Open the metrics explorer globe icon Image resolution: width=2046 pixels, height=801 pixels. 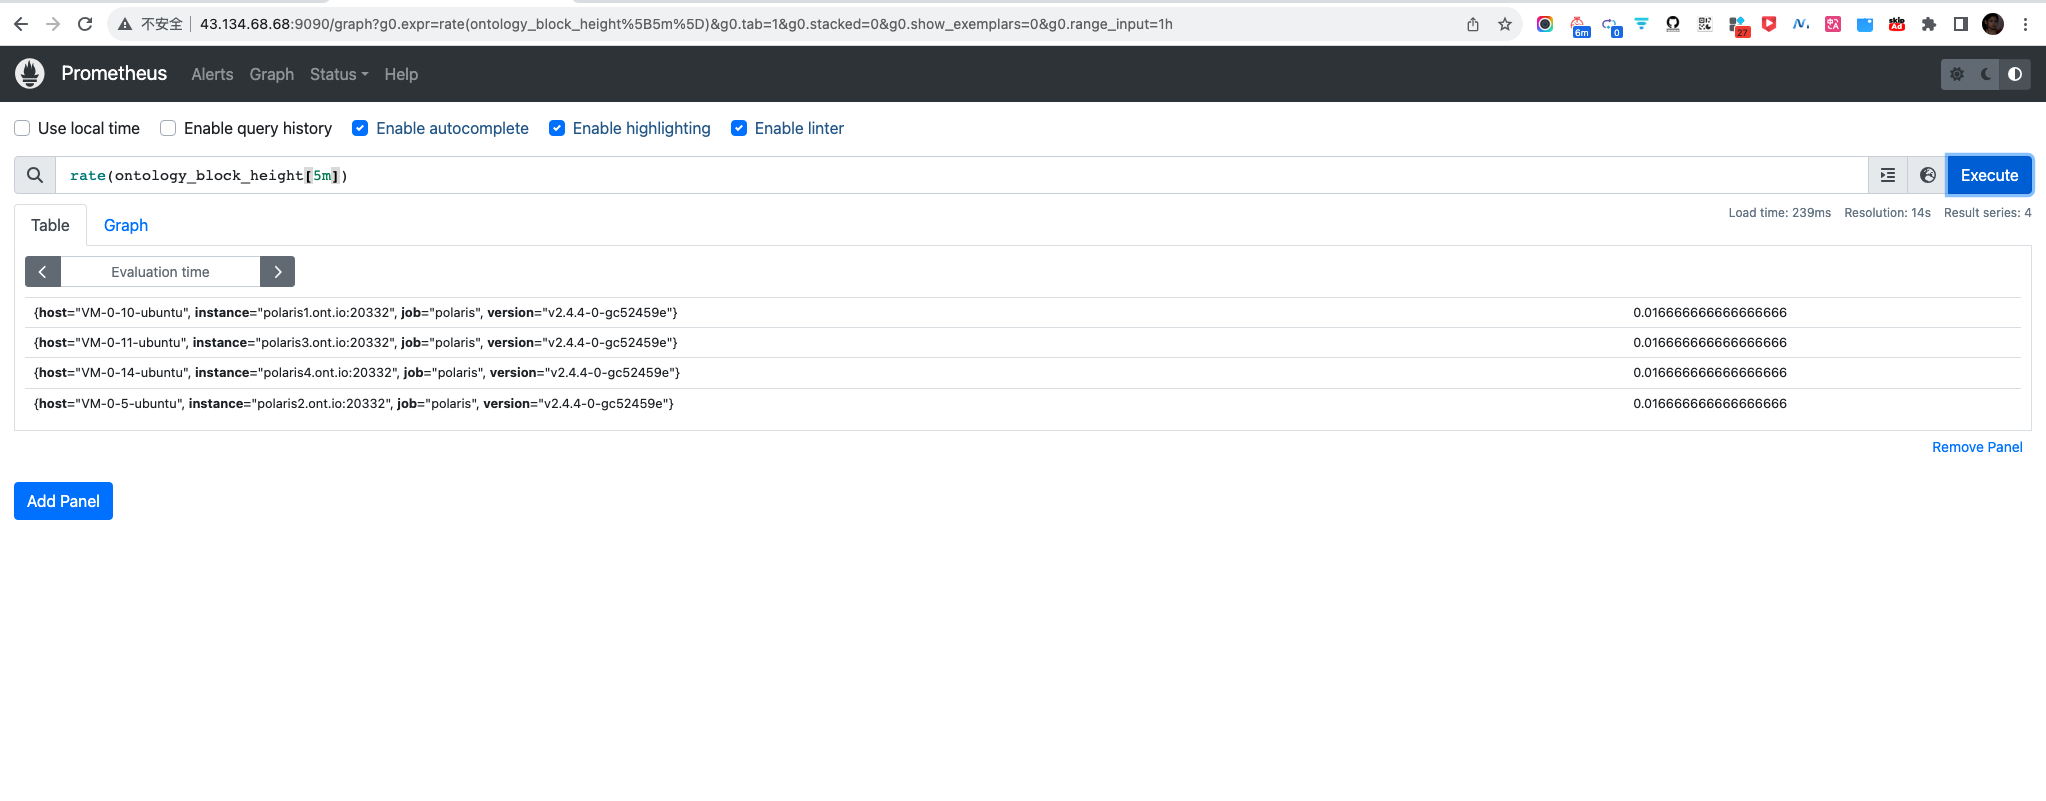1928,175
